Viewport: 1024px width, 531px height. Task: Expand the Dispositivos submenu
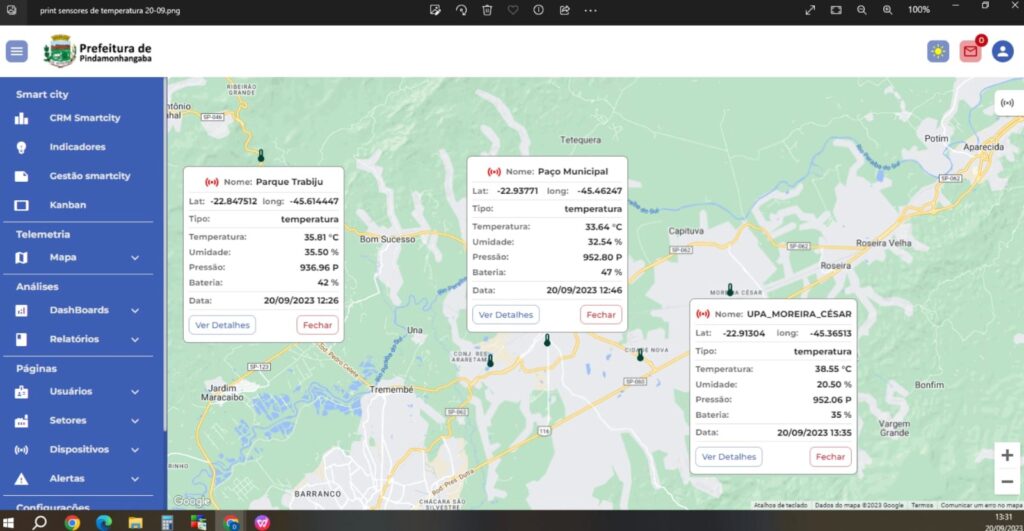tap(135, 450)
